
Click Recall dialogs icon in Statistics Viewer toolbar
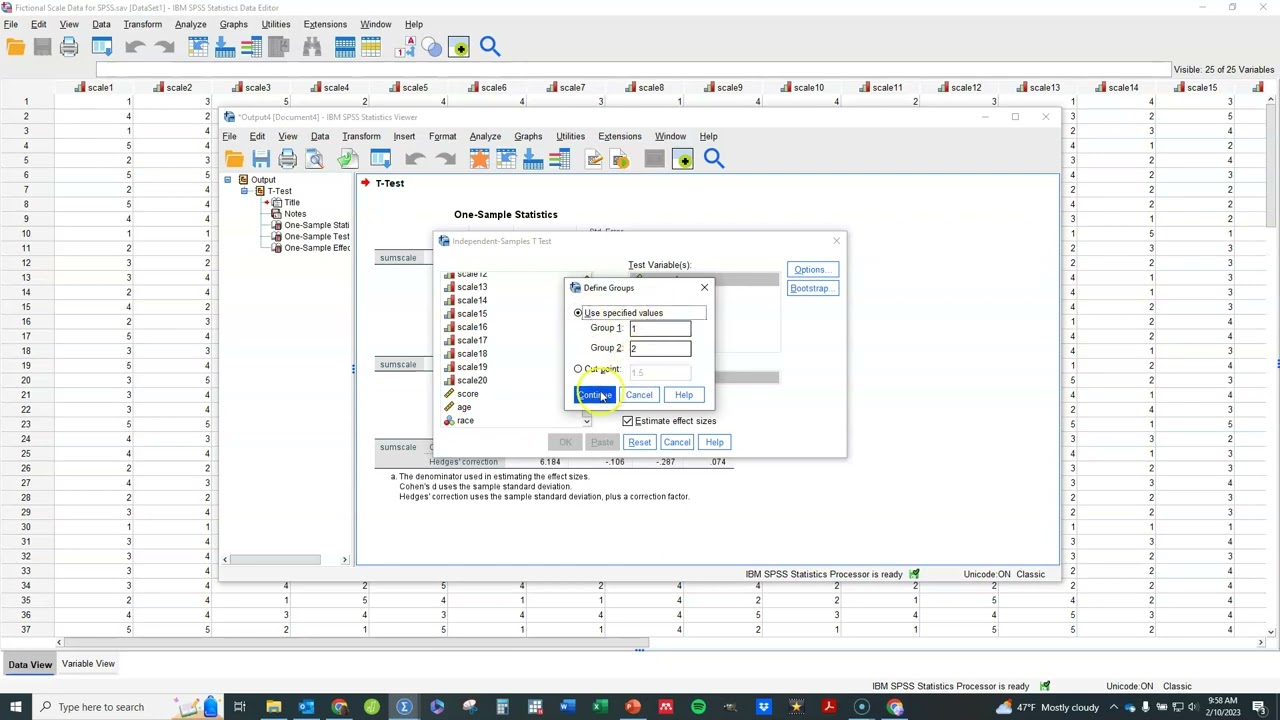click(380, 159)
